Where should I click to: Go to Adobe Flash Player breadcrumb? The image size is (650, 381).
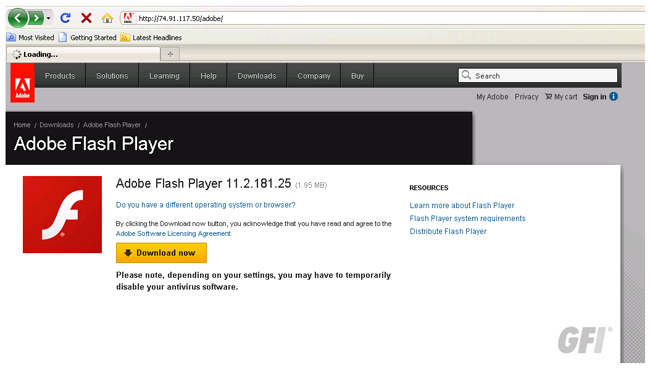112,125
